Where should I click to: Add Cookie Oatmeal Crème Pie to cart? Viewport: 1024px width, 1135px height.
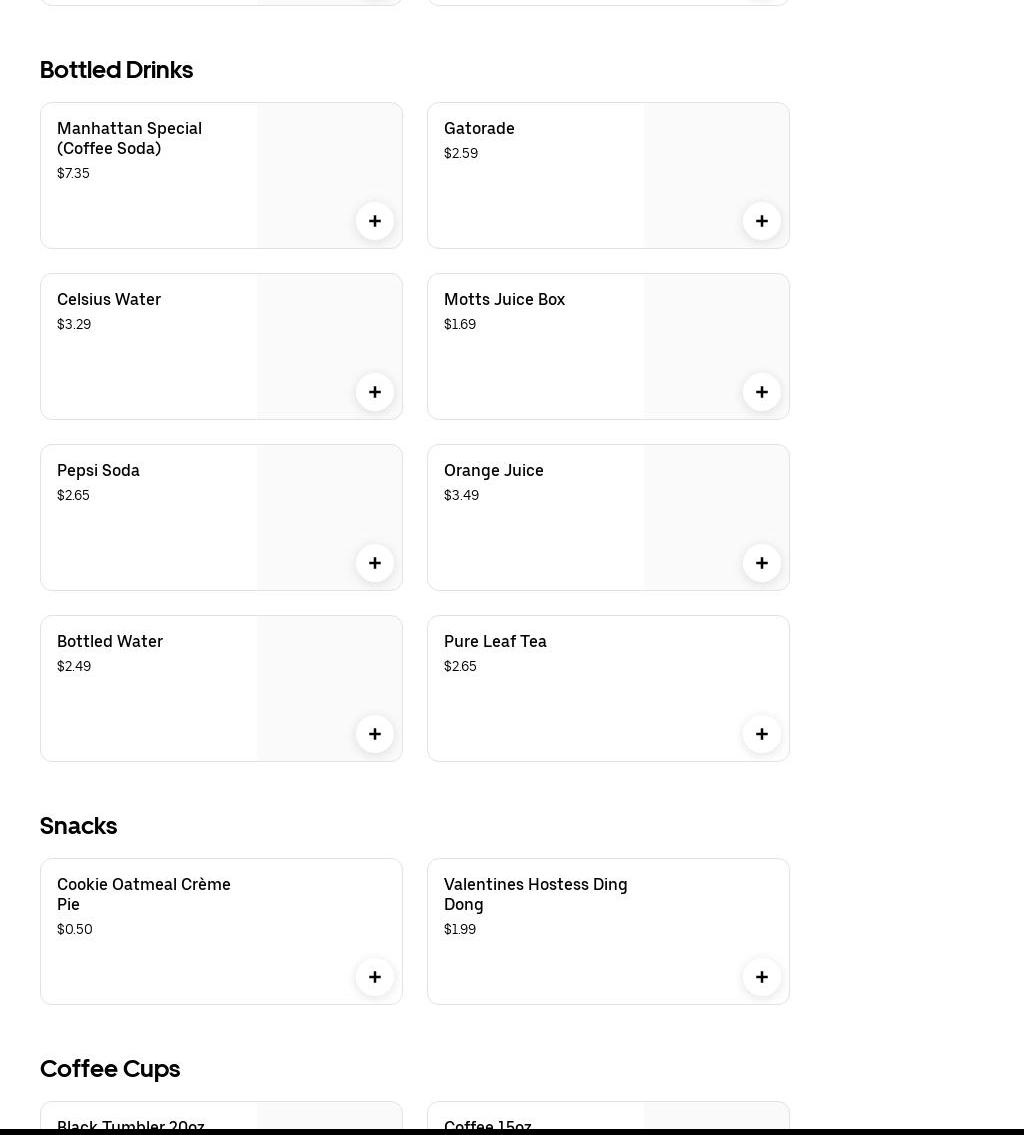pos(375,977)
